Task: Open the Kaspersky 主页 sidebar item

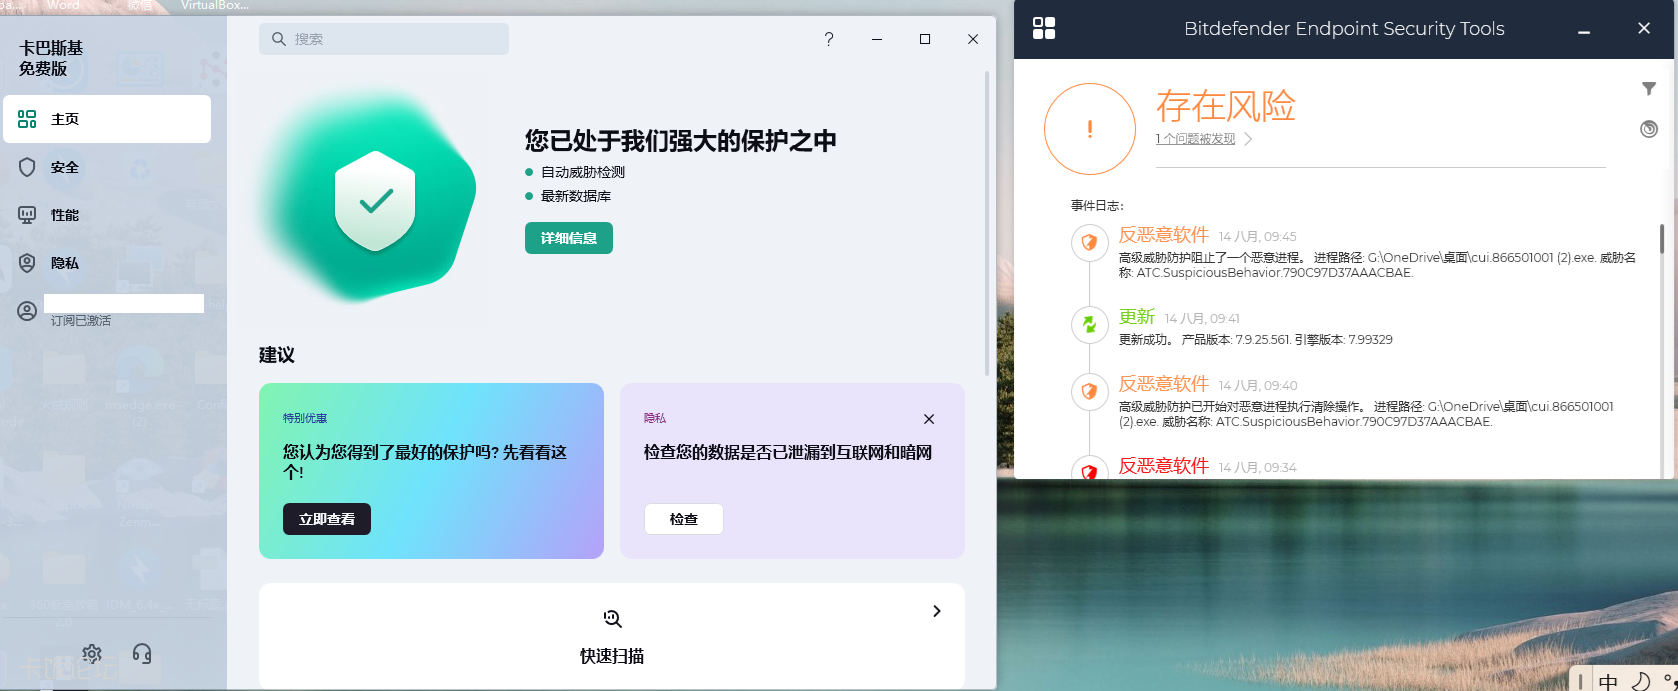Action: 107,119
